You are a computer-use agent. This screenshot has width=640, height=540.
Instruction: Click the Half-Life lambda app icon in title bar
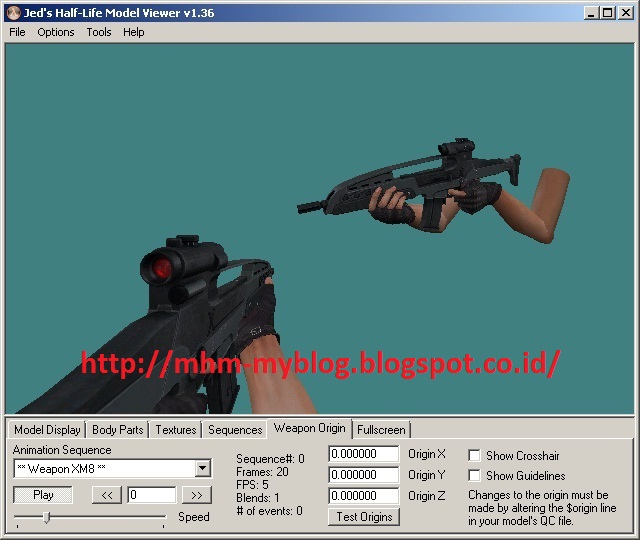[14, 13]
